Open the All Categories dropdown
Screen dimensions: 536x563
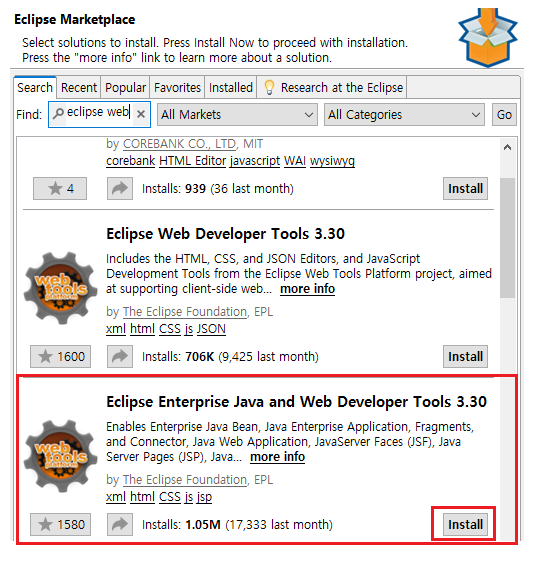point(404,115)
